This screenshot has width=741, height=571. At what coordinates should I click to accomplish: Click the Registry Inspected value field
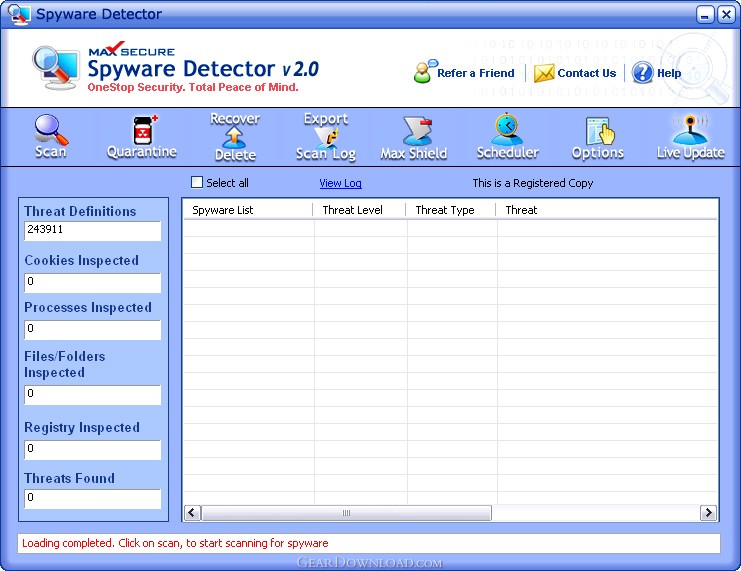point(93,450)
